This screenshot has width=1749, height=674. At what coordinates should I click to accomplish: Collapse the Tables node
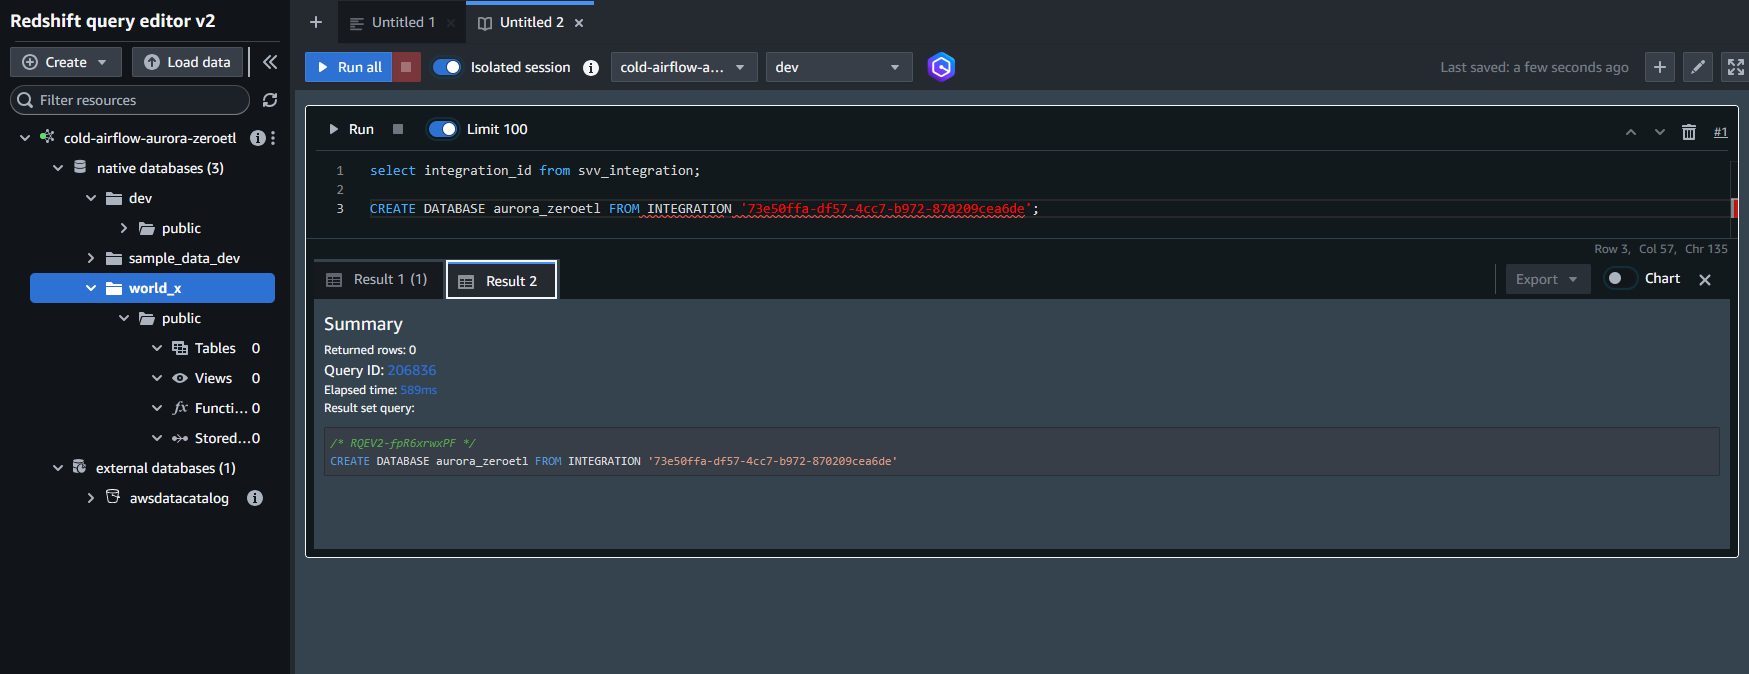(157, 348)
